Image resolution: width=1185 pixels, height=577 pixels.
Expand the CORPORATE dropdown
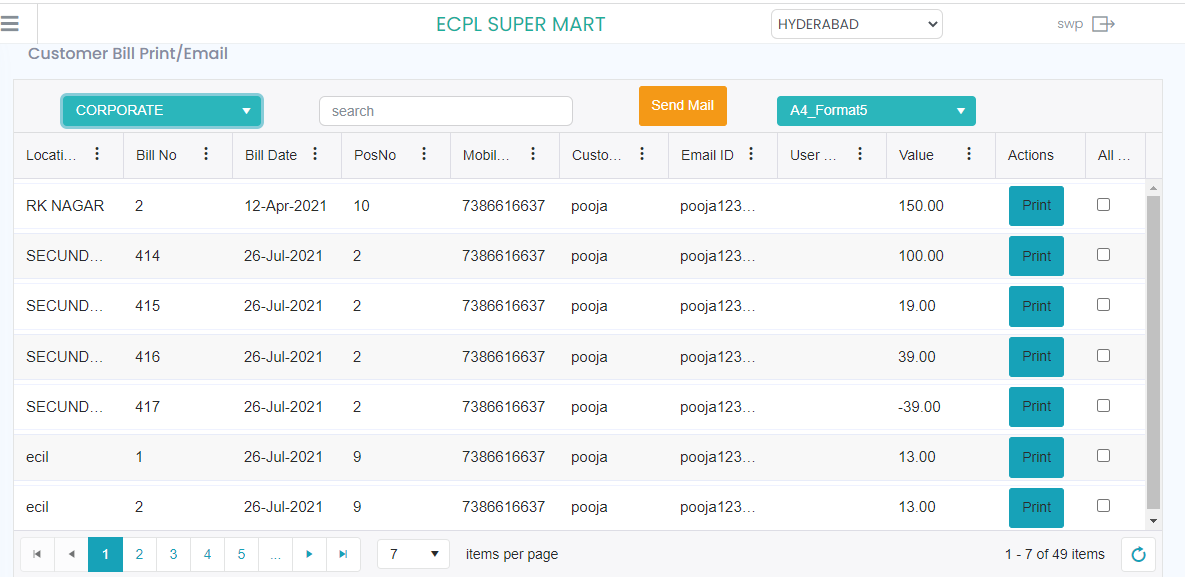tap(162, 111)
